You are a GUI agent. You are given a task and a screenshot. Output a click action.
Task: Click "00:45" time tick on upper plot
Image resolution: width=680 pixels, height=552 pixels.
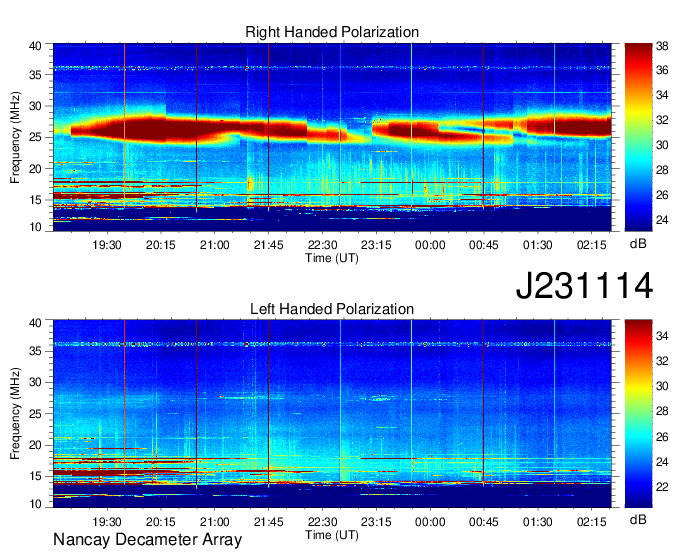coord(484,245)
